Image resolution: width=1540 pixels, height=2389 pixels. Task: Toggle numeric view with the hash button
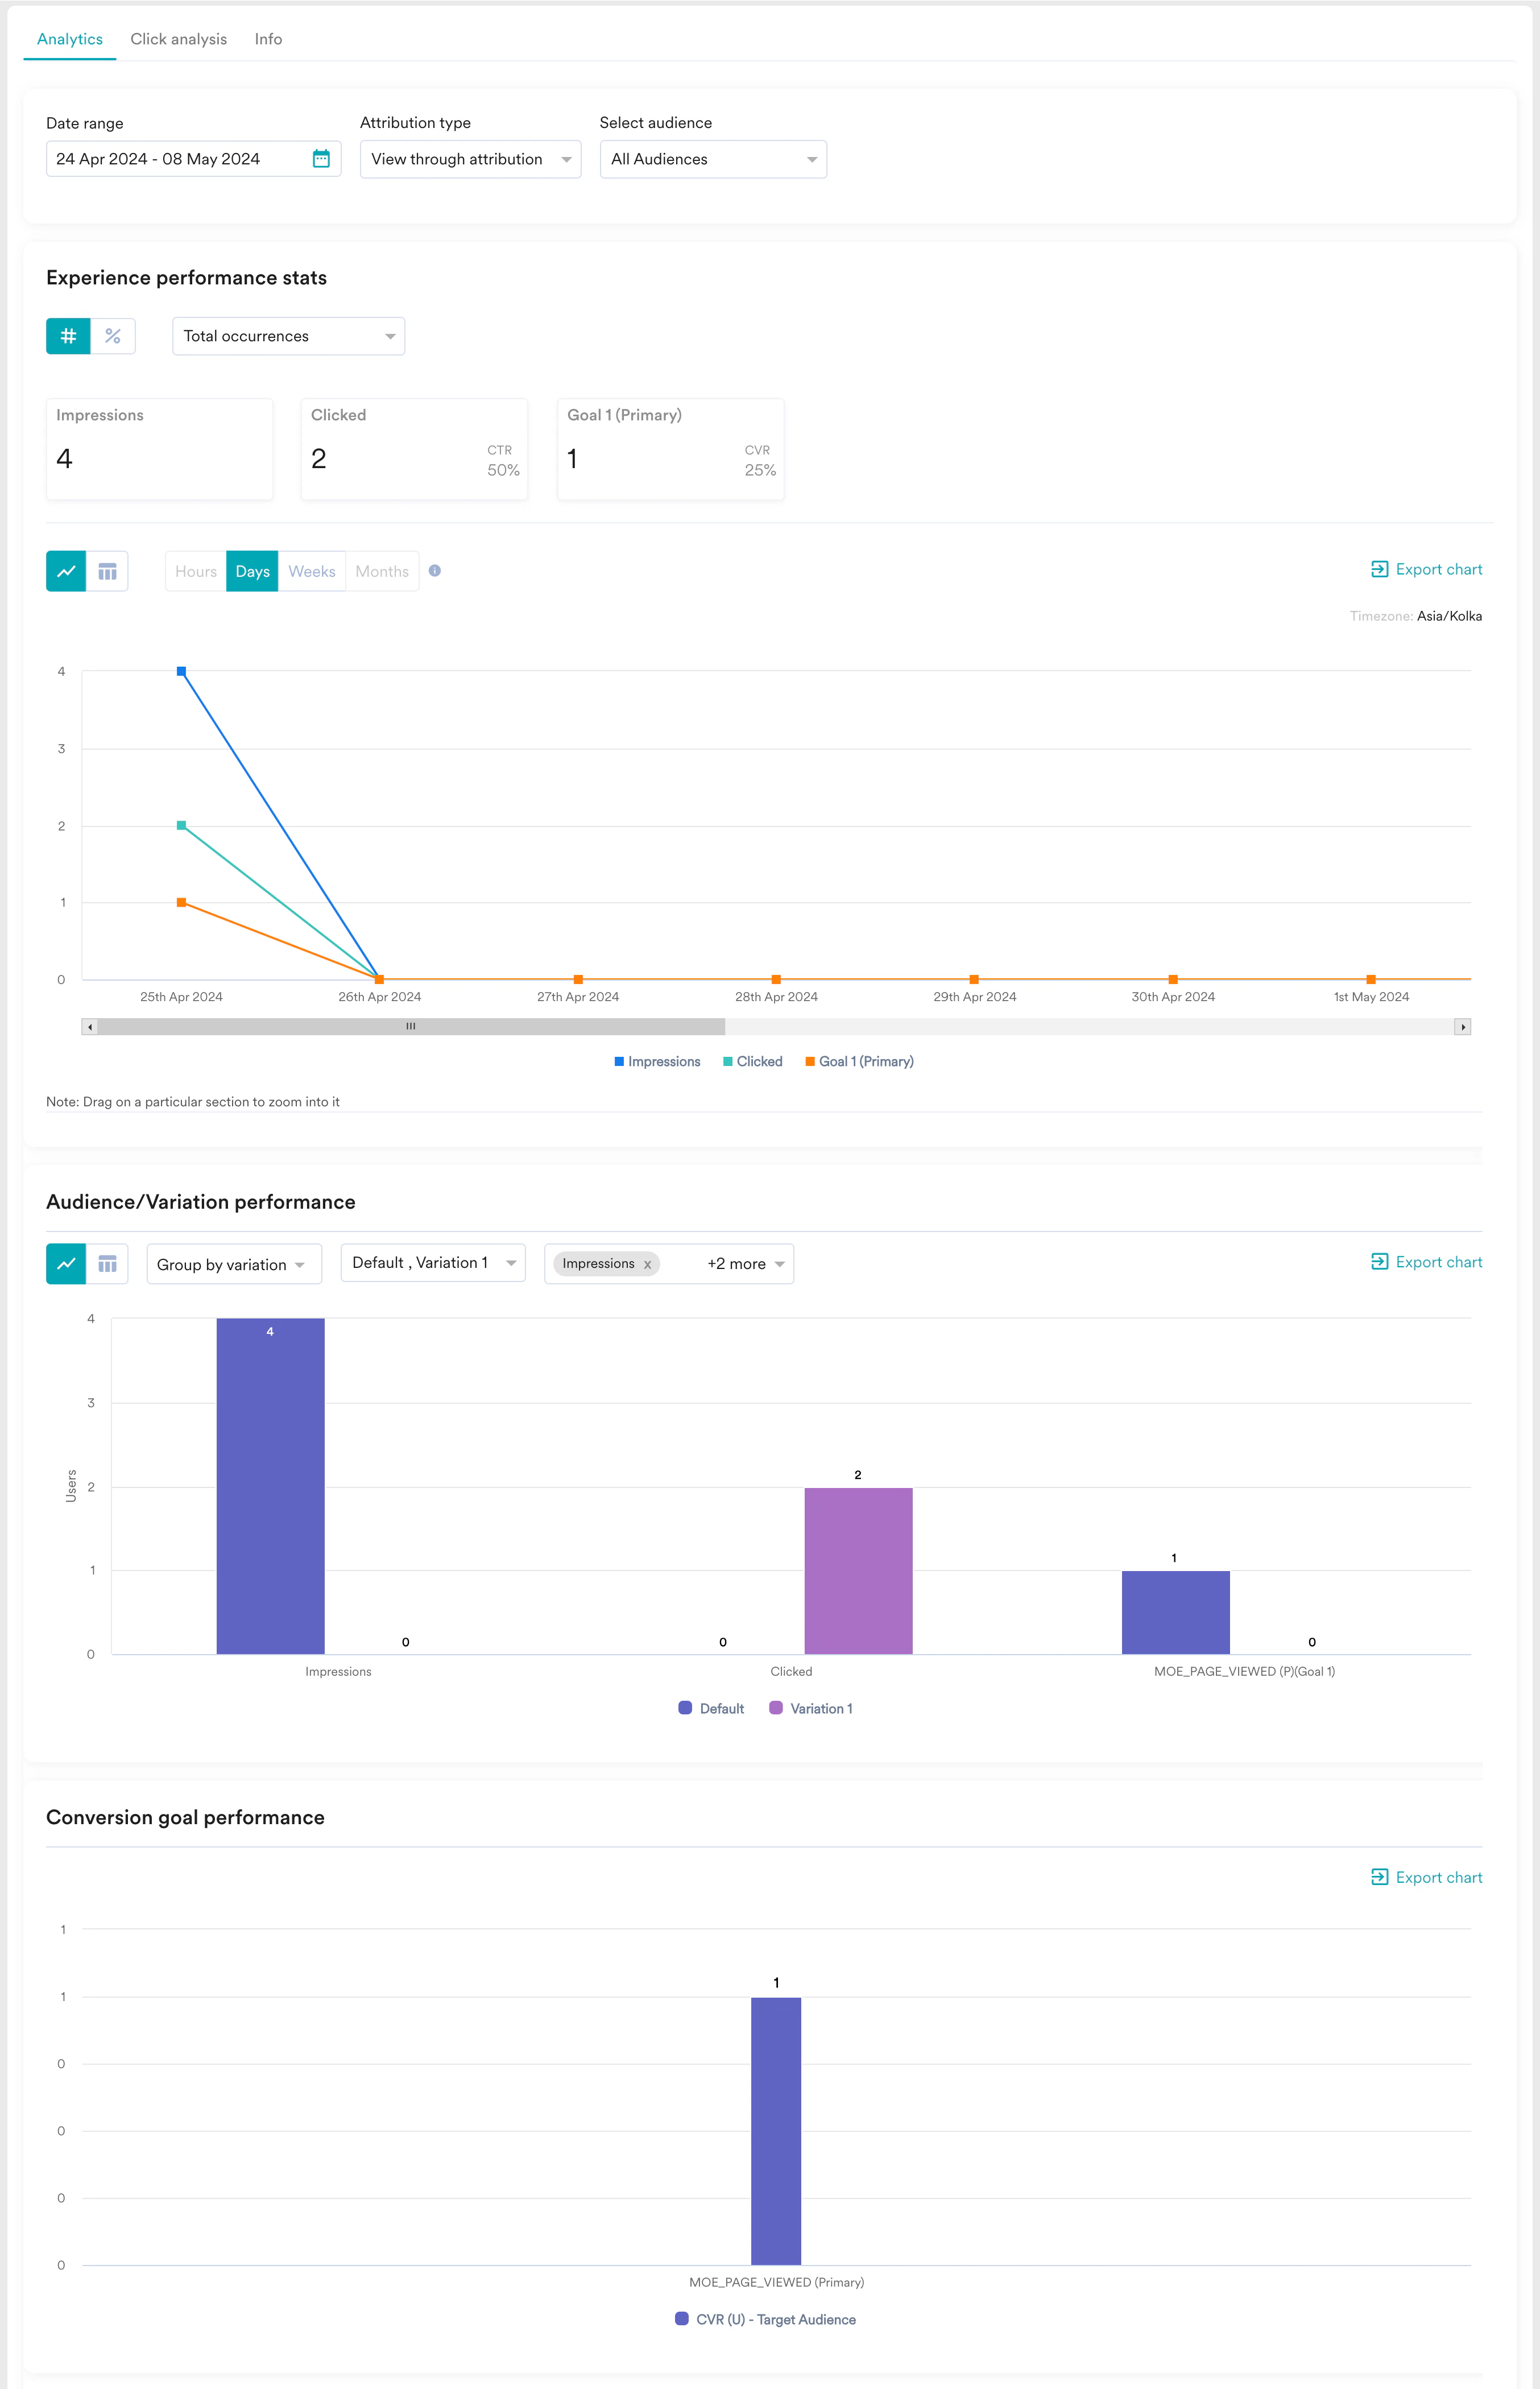click(67, 336)
